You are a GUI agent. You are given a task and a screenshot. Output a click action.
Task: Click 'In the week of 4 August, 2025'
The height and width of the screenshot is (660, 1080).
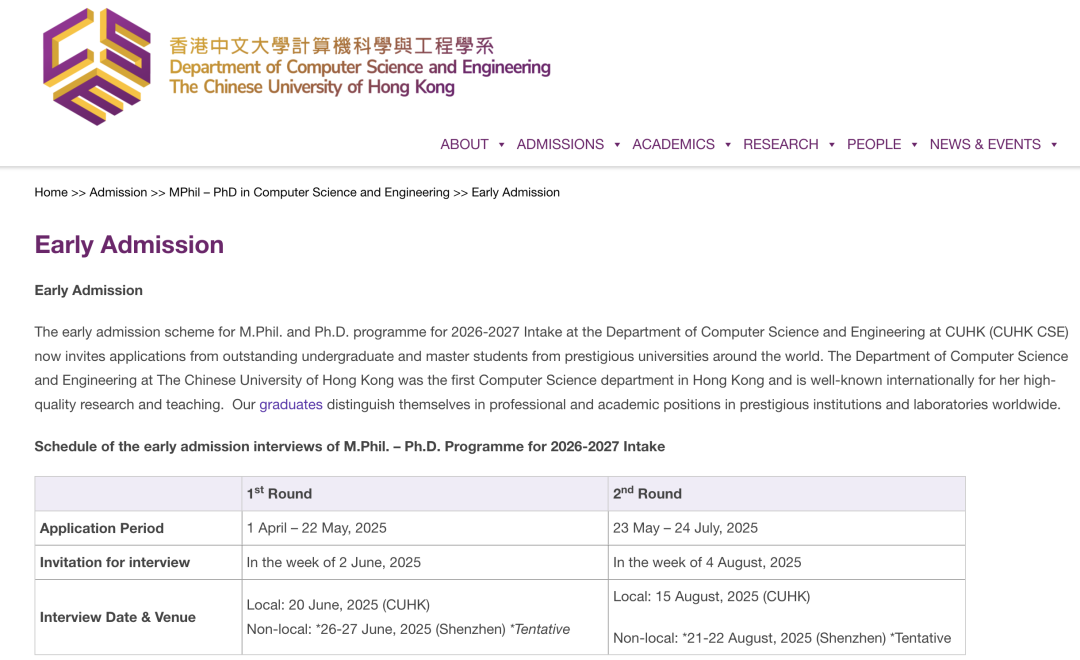[707, 562]
